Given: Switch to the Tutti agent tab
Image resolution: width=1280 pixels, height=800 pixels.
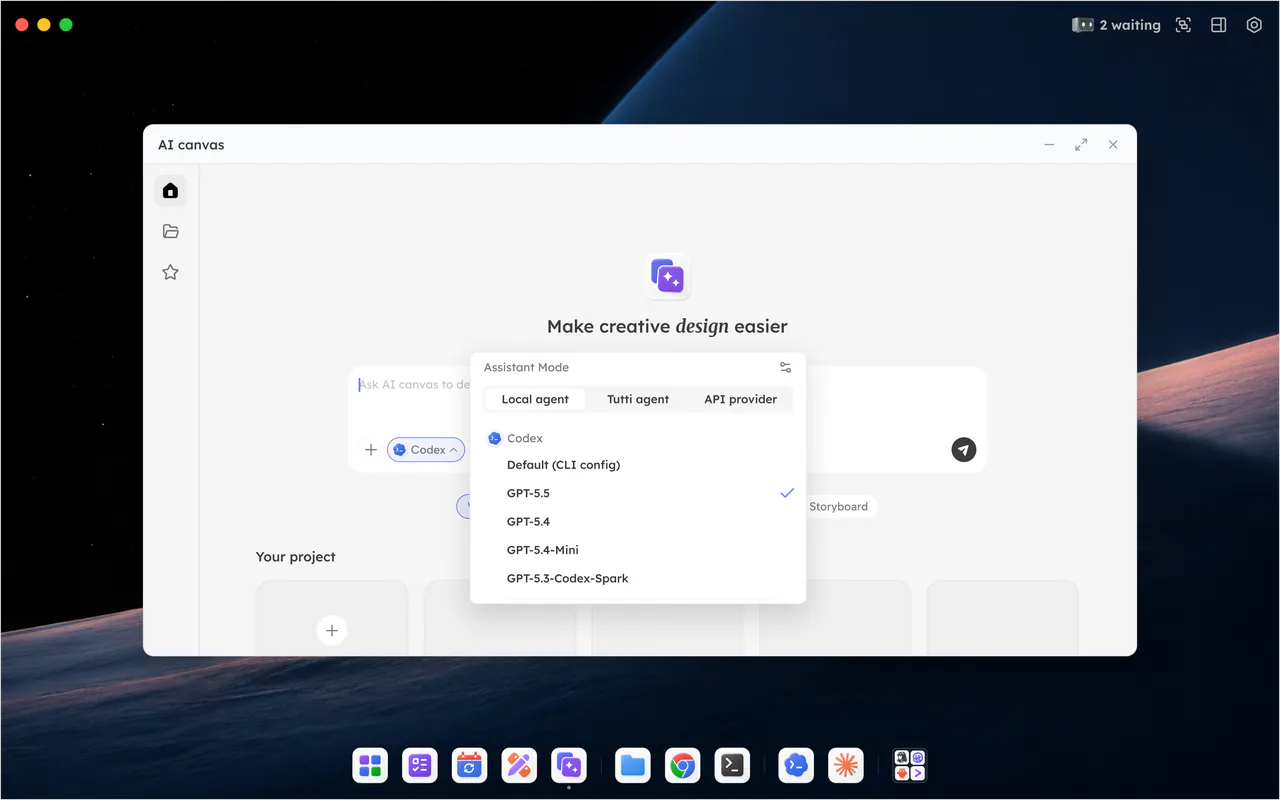Looking at the screenshot, I should (638, 399).
